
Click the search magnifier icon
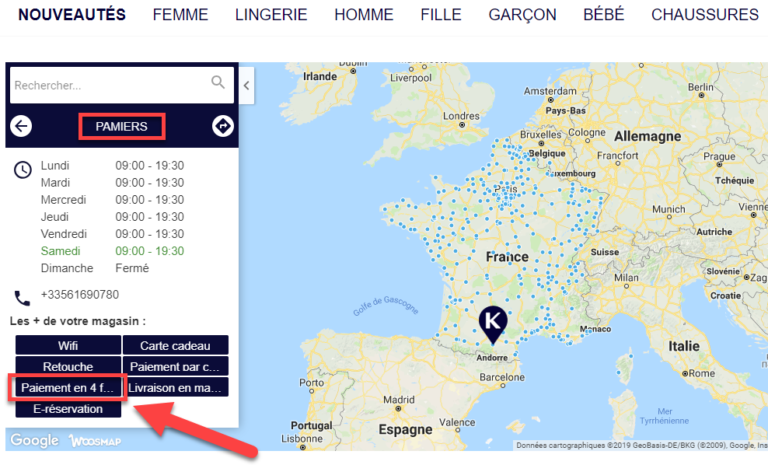tap(218, 82)
